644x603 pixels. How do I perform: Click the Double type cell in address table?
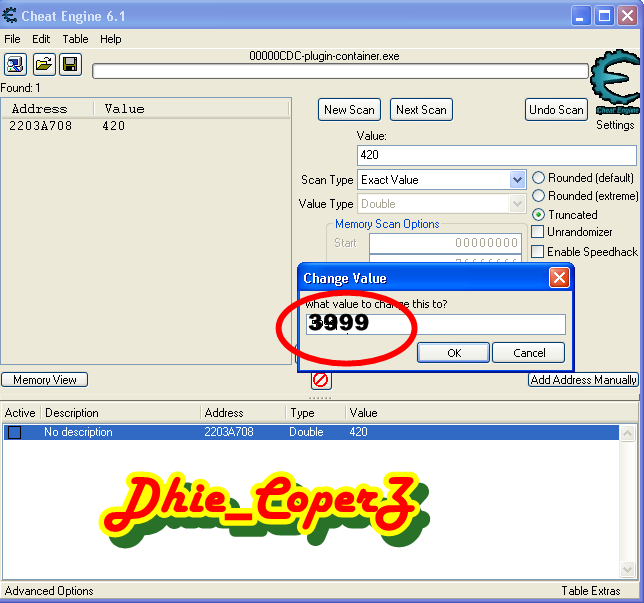306,432
